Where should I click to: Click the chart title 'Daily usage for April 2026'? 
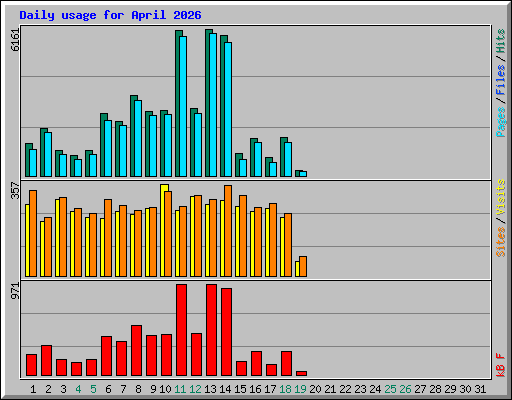pos(110,15)
